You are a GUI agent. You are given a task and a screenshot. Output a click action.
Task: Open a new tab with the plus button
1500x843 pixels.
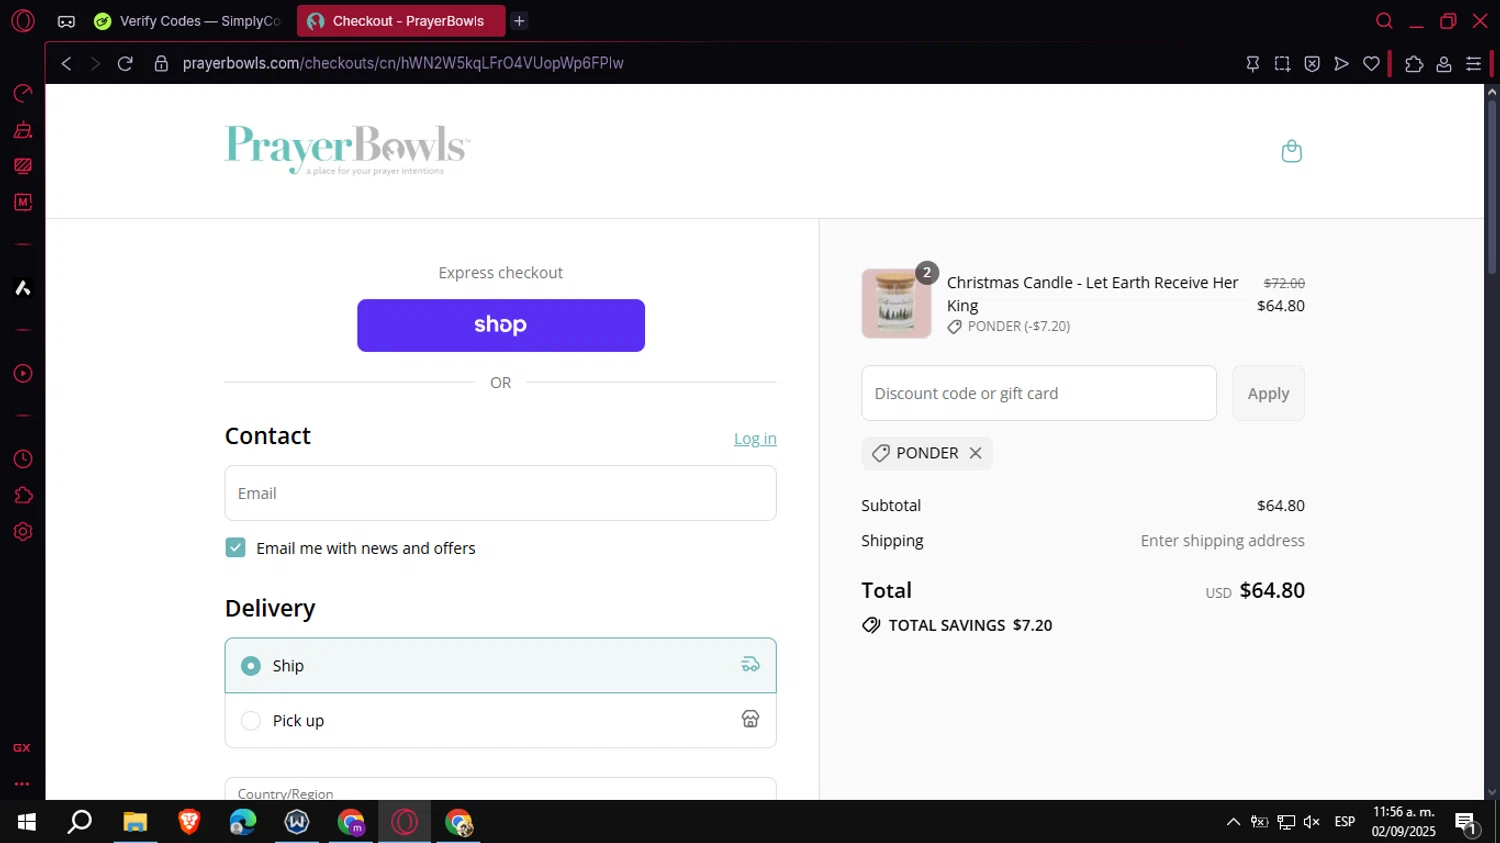click(519, 21)
